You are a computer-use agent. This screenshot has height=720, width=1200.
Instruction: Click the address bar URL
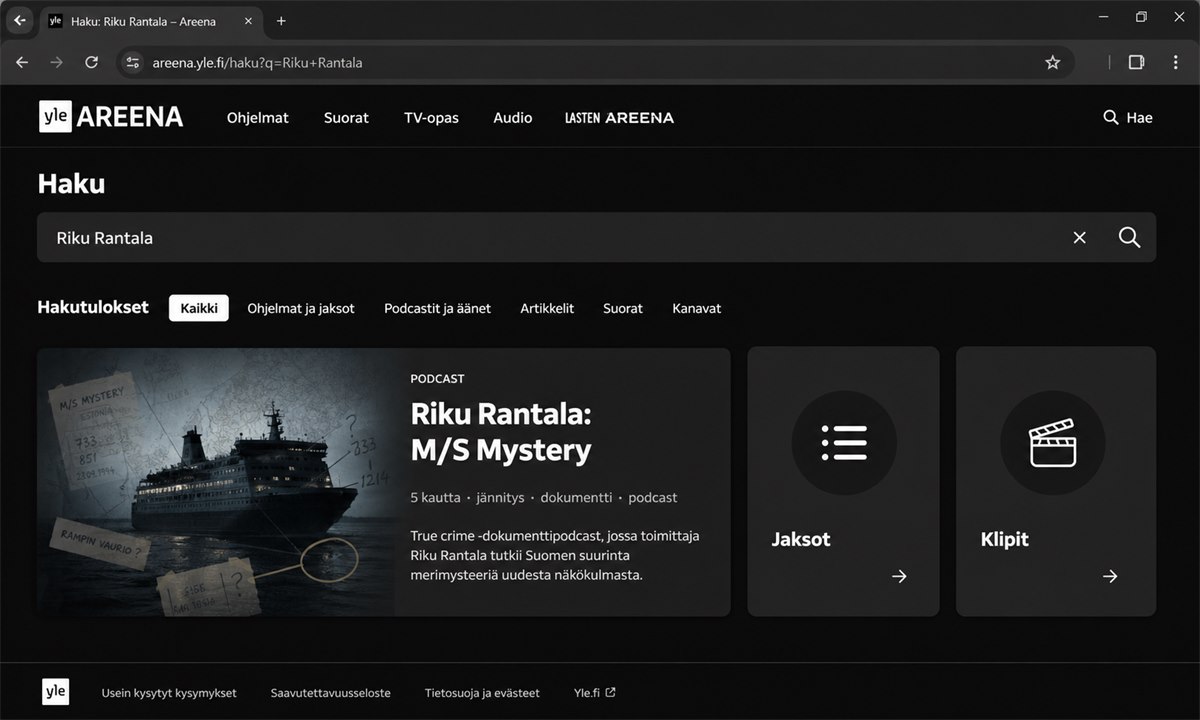257,62
